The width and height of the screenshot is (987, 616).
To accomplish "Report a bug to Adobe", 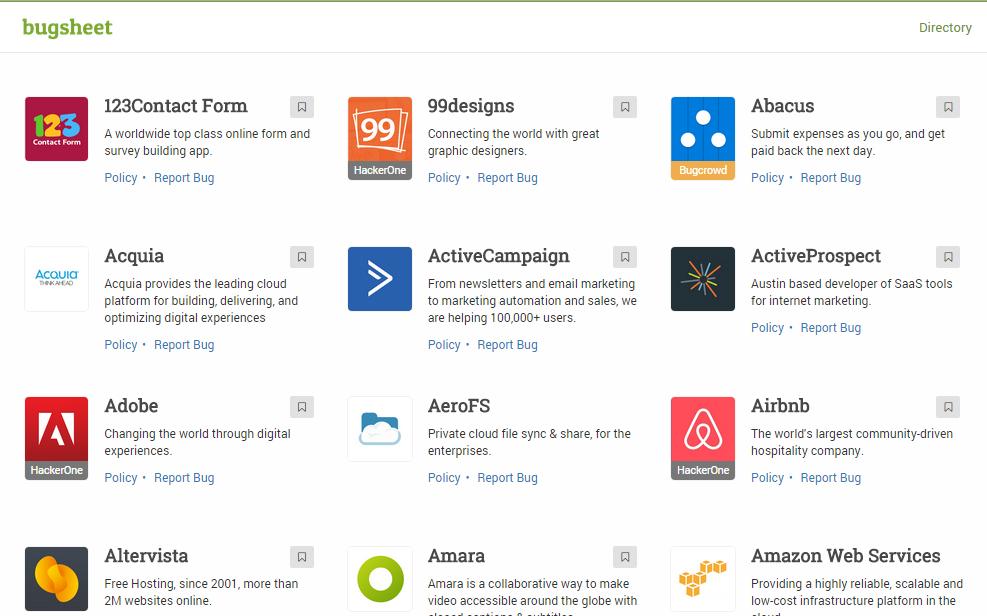I will (x=184, y=478).
